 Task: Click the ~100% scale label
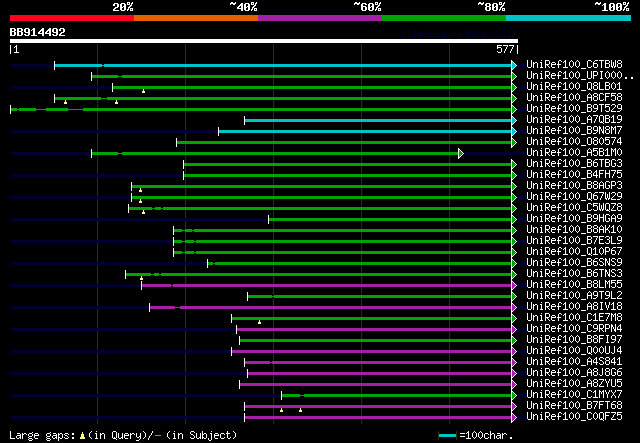[611, 7]
